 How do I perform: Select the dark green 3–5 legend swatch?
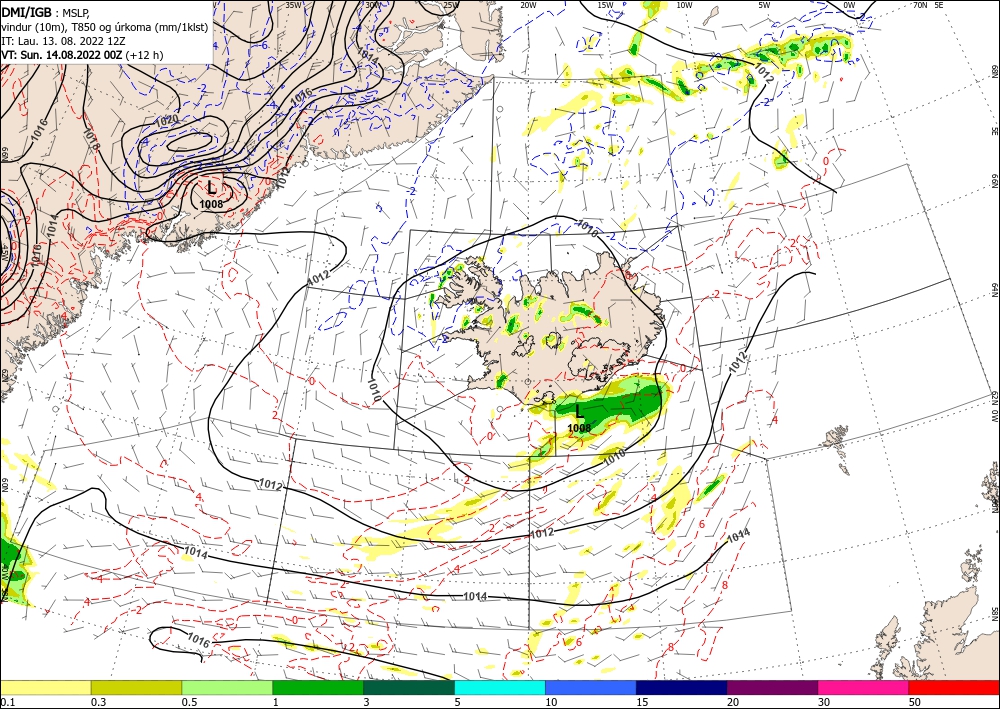(x=409, y=687)
